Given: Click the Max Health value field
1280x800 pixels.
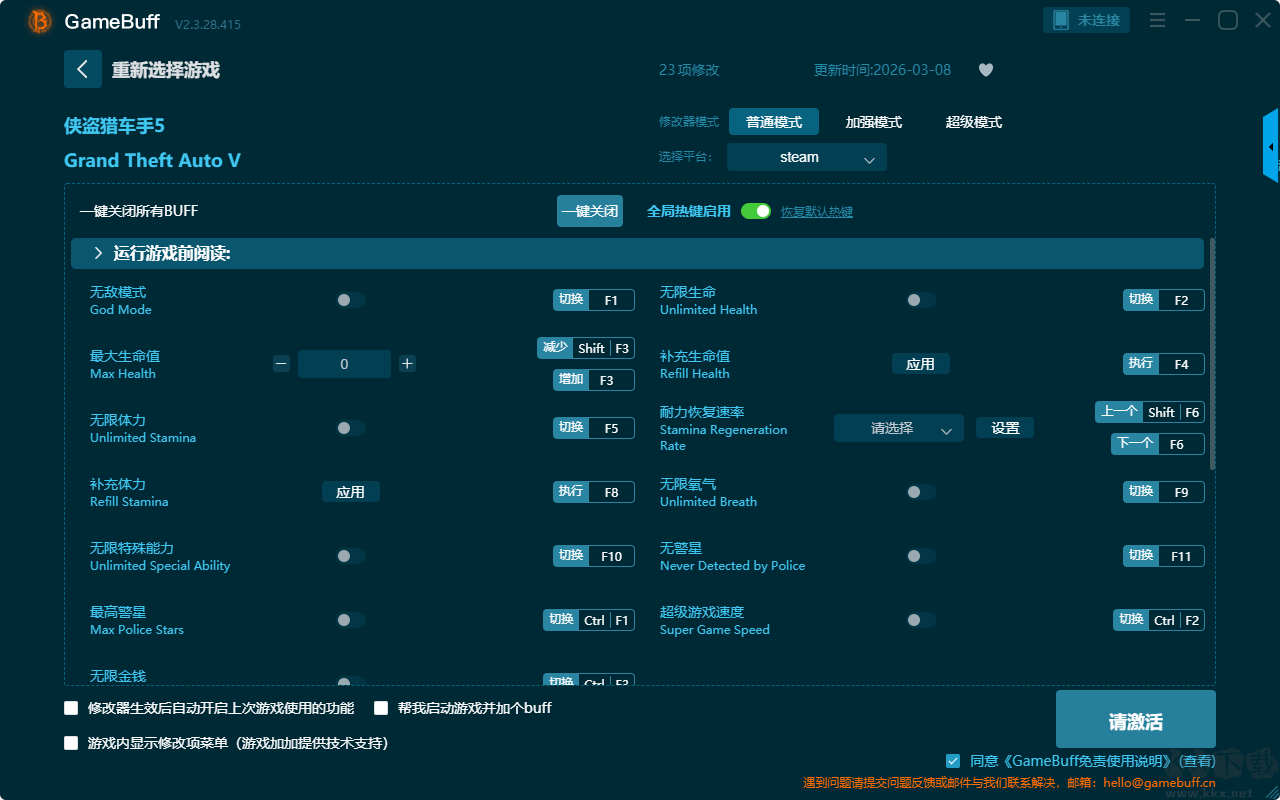Looking at the screenshot, I should tap(344, 364).
